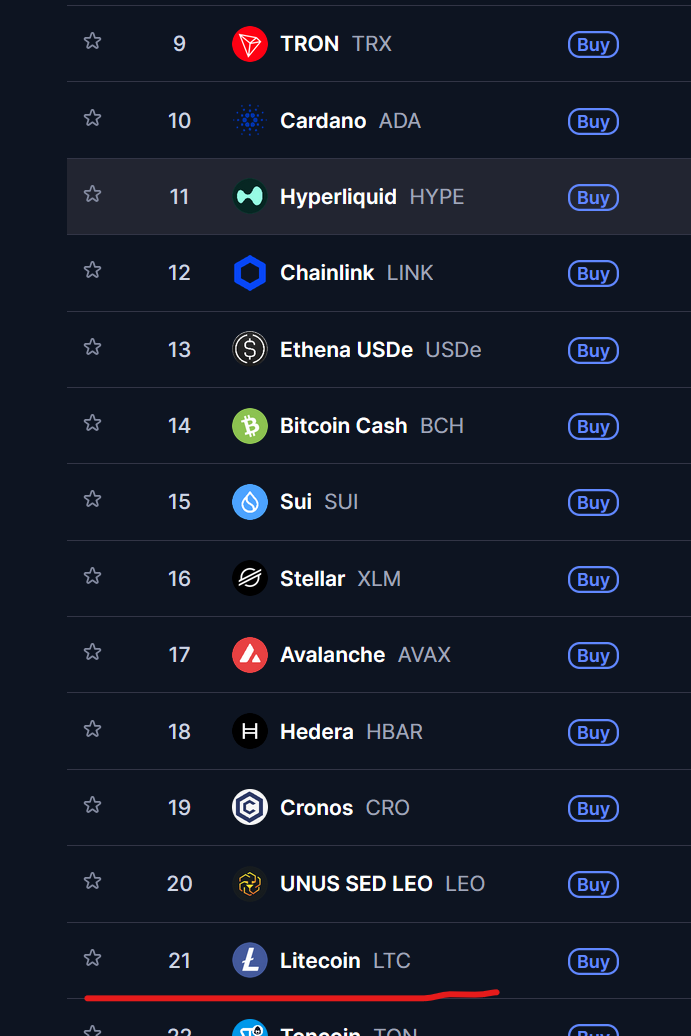Buy Cardano ADA

tap(593, 122)
